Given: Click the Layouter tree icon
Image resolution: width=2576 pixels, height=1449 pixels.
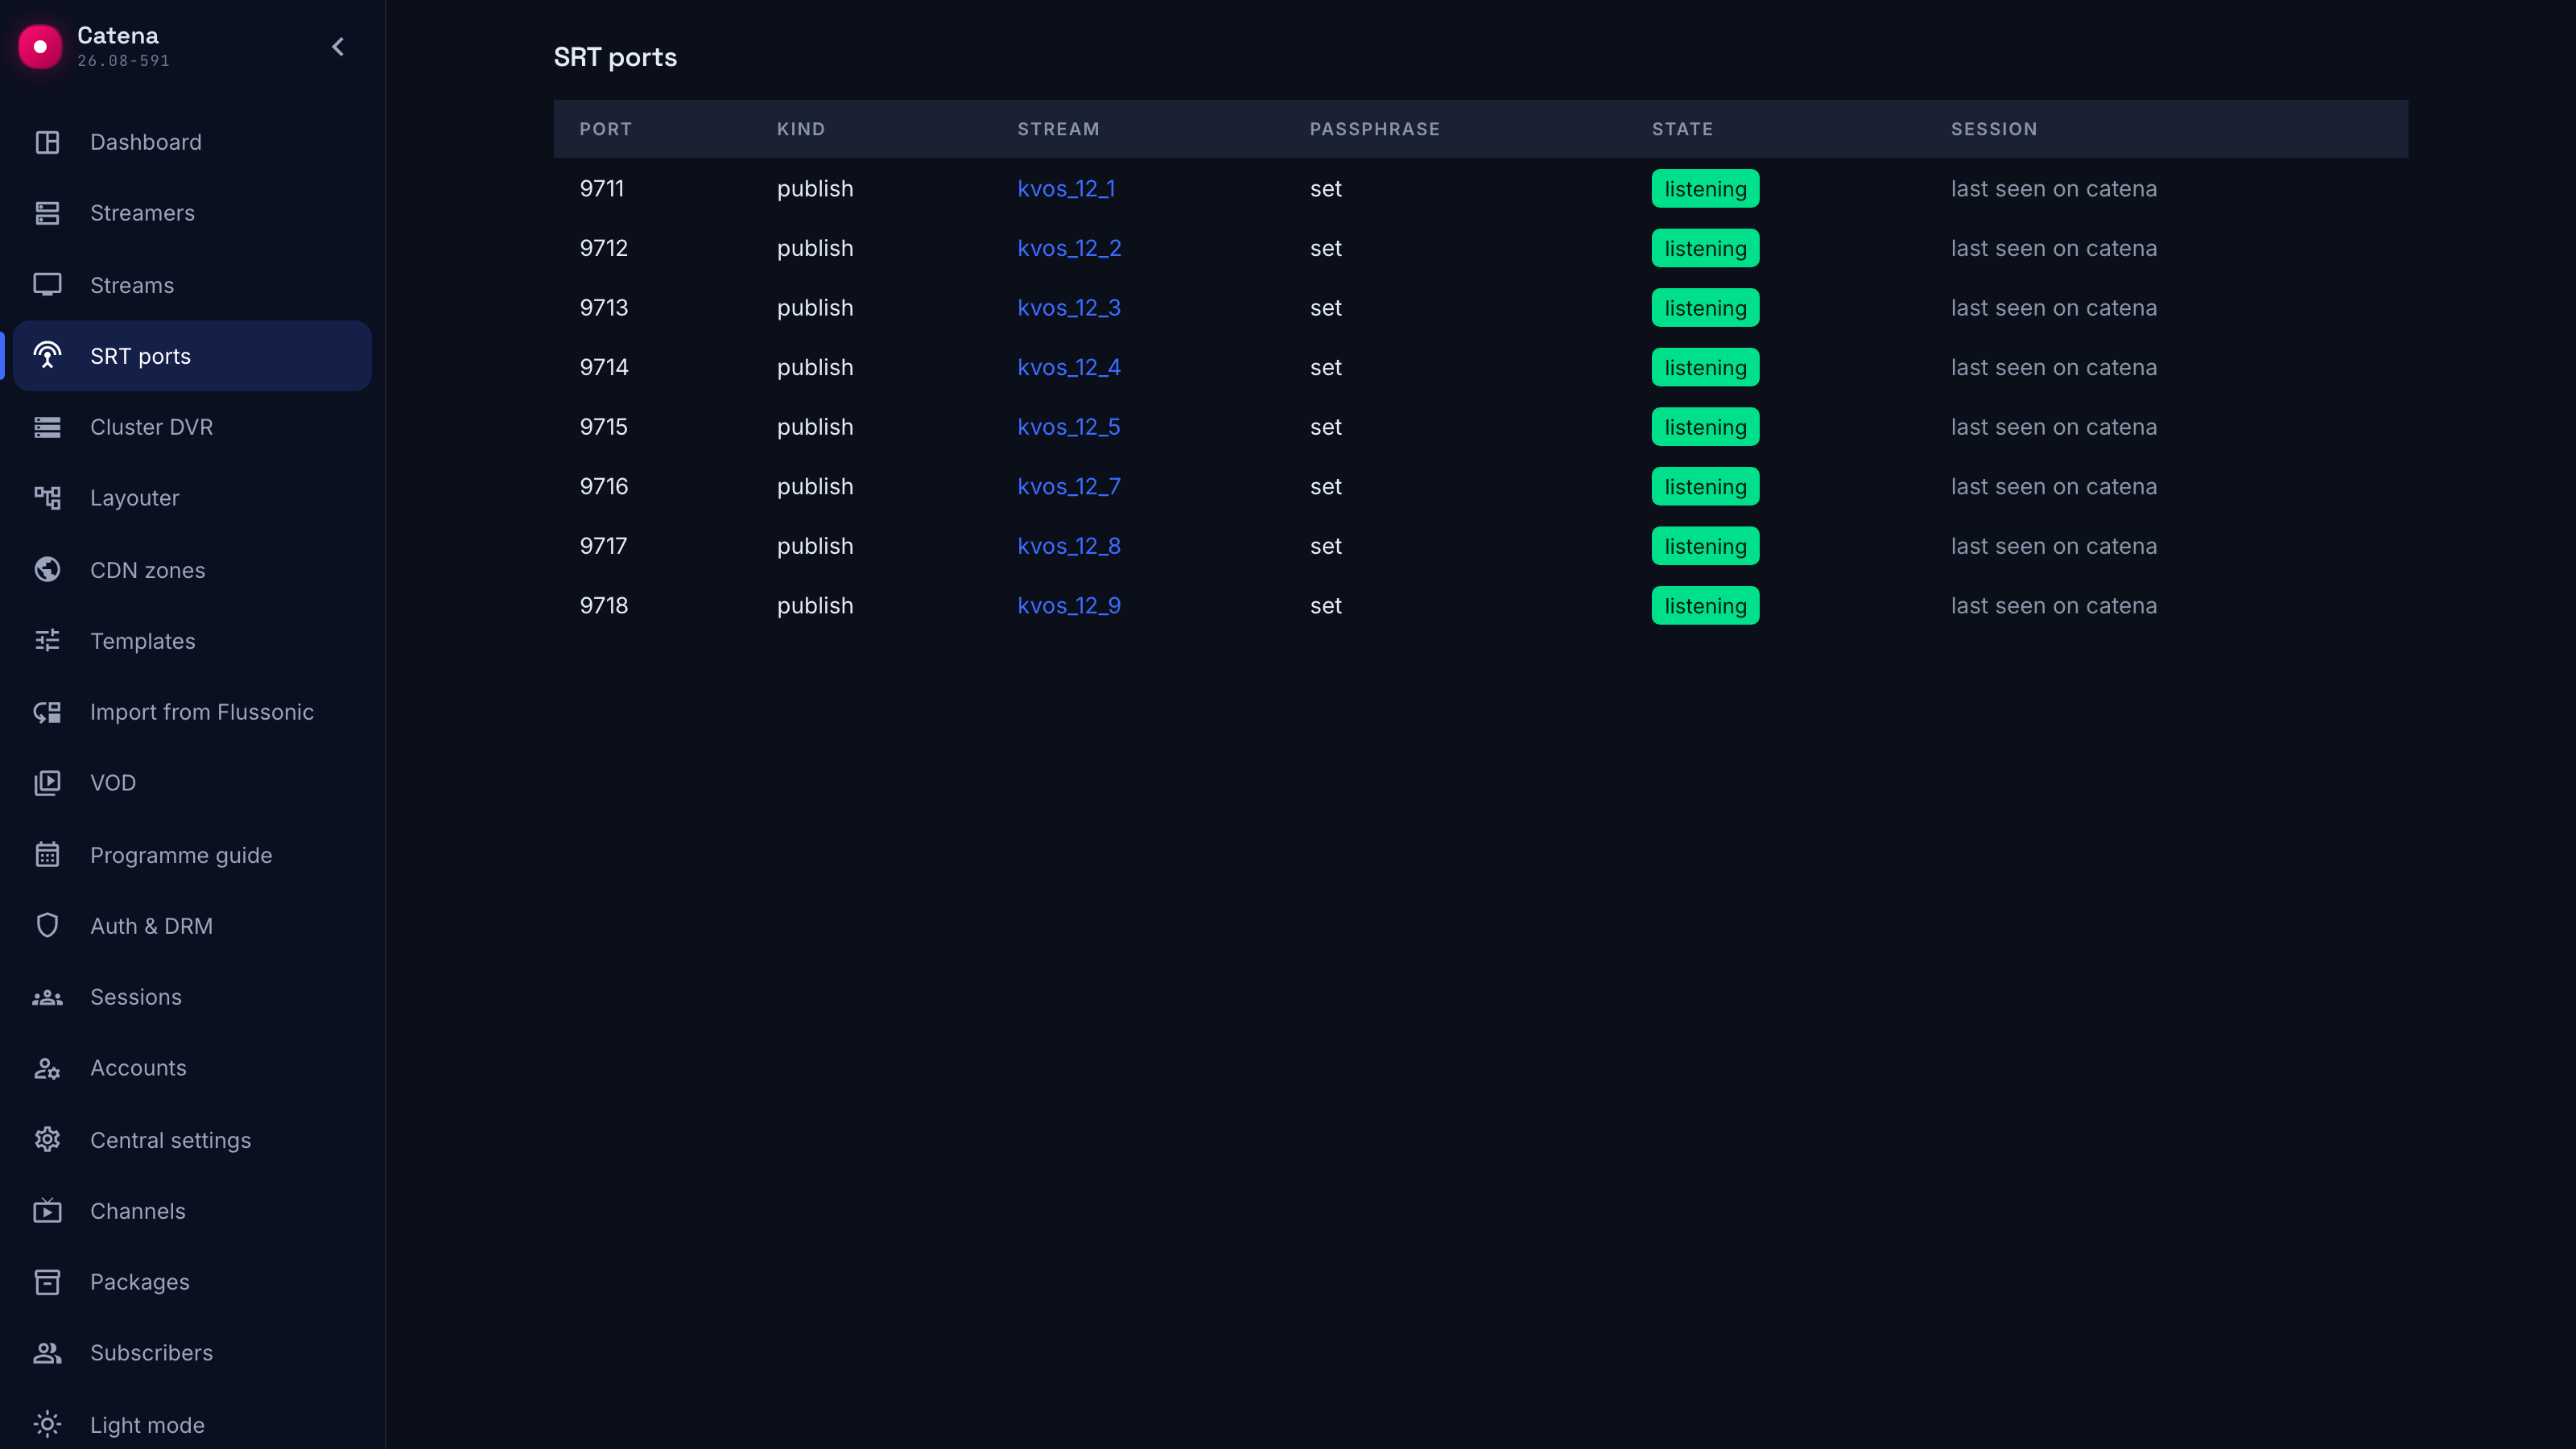Looking at the screenshot, I should click(47, 498).
